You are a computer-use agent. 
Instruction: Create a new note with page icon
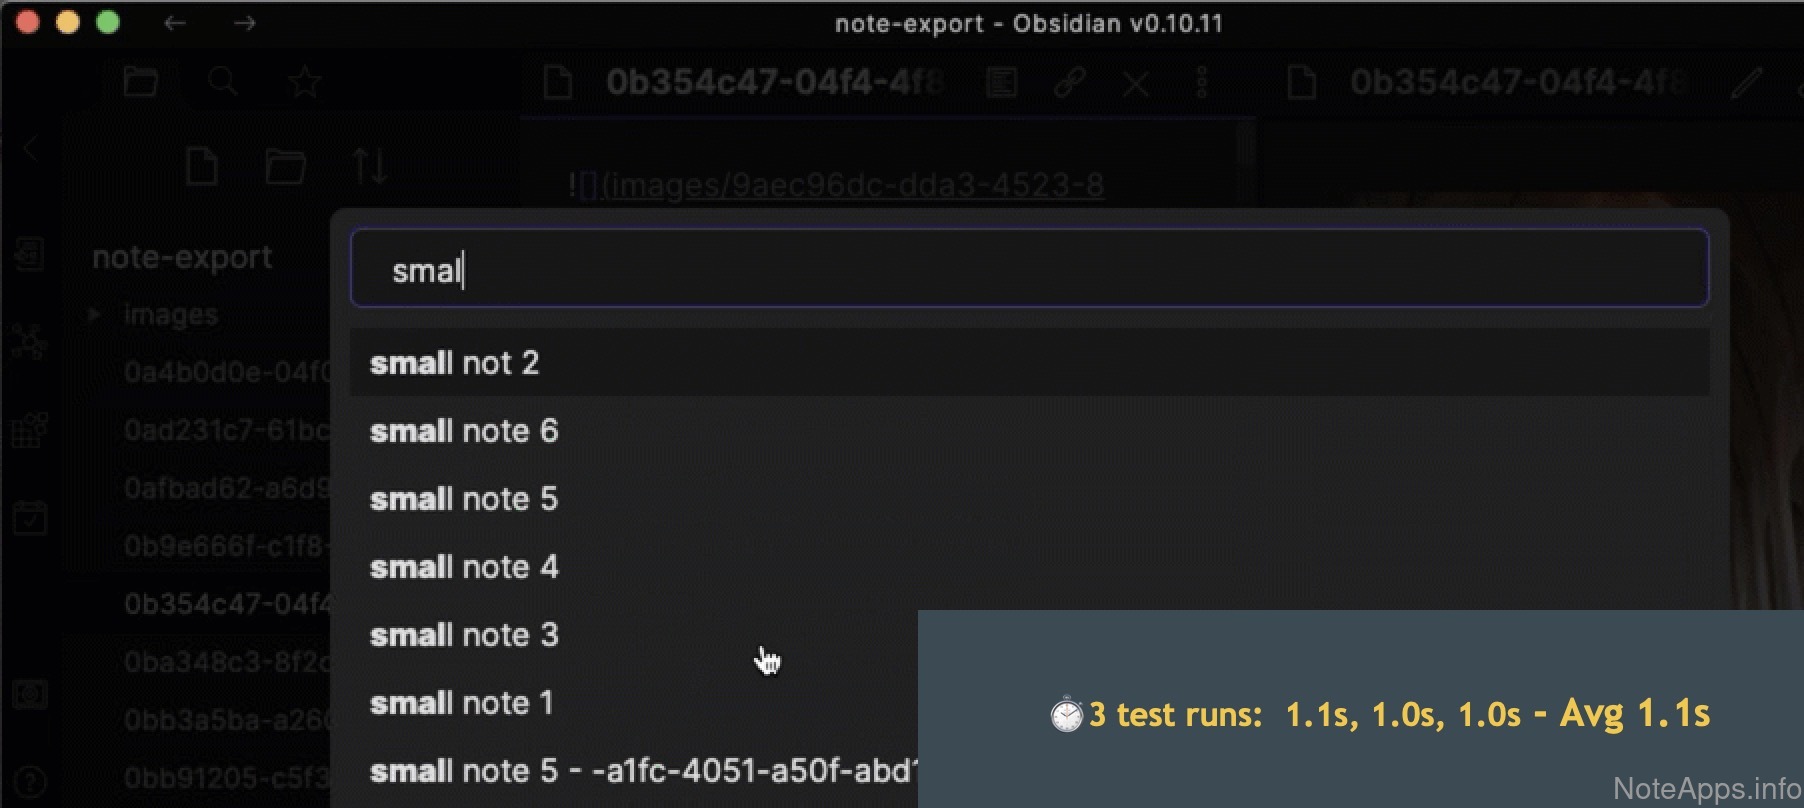[202, 166]
